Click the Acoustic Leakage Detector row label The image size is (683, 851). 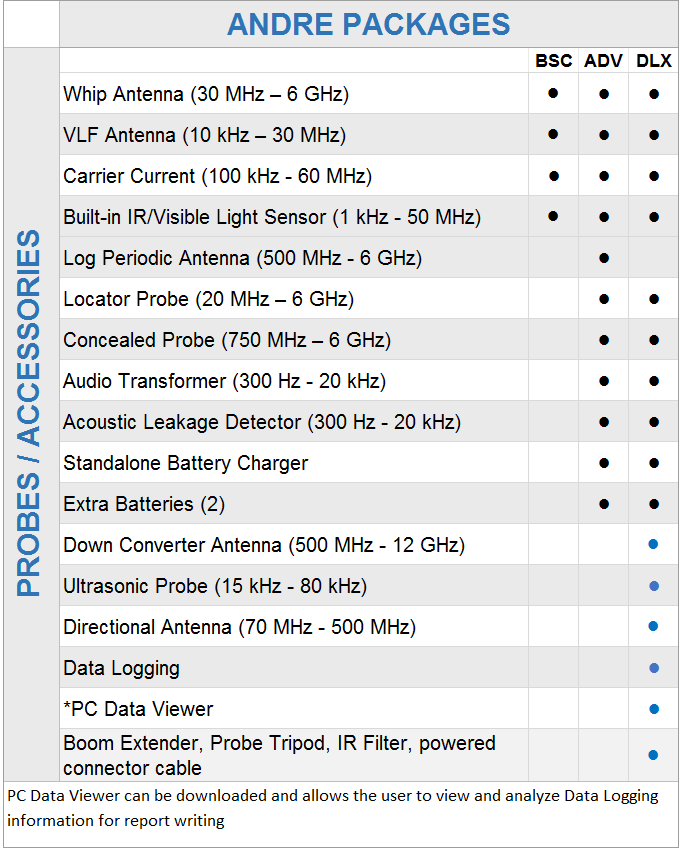[262, 422]
